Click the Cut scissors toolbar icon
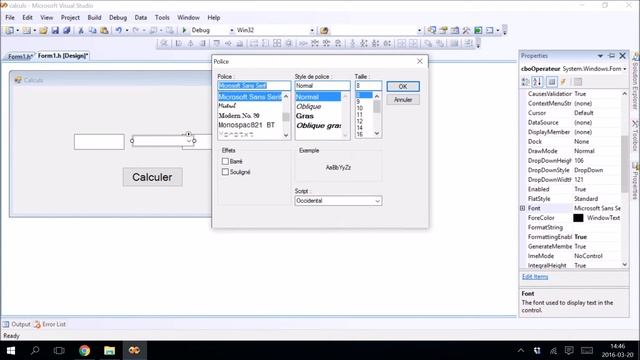This screenshot has height=360, width=640. (x=81, y=30)
